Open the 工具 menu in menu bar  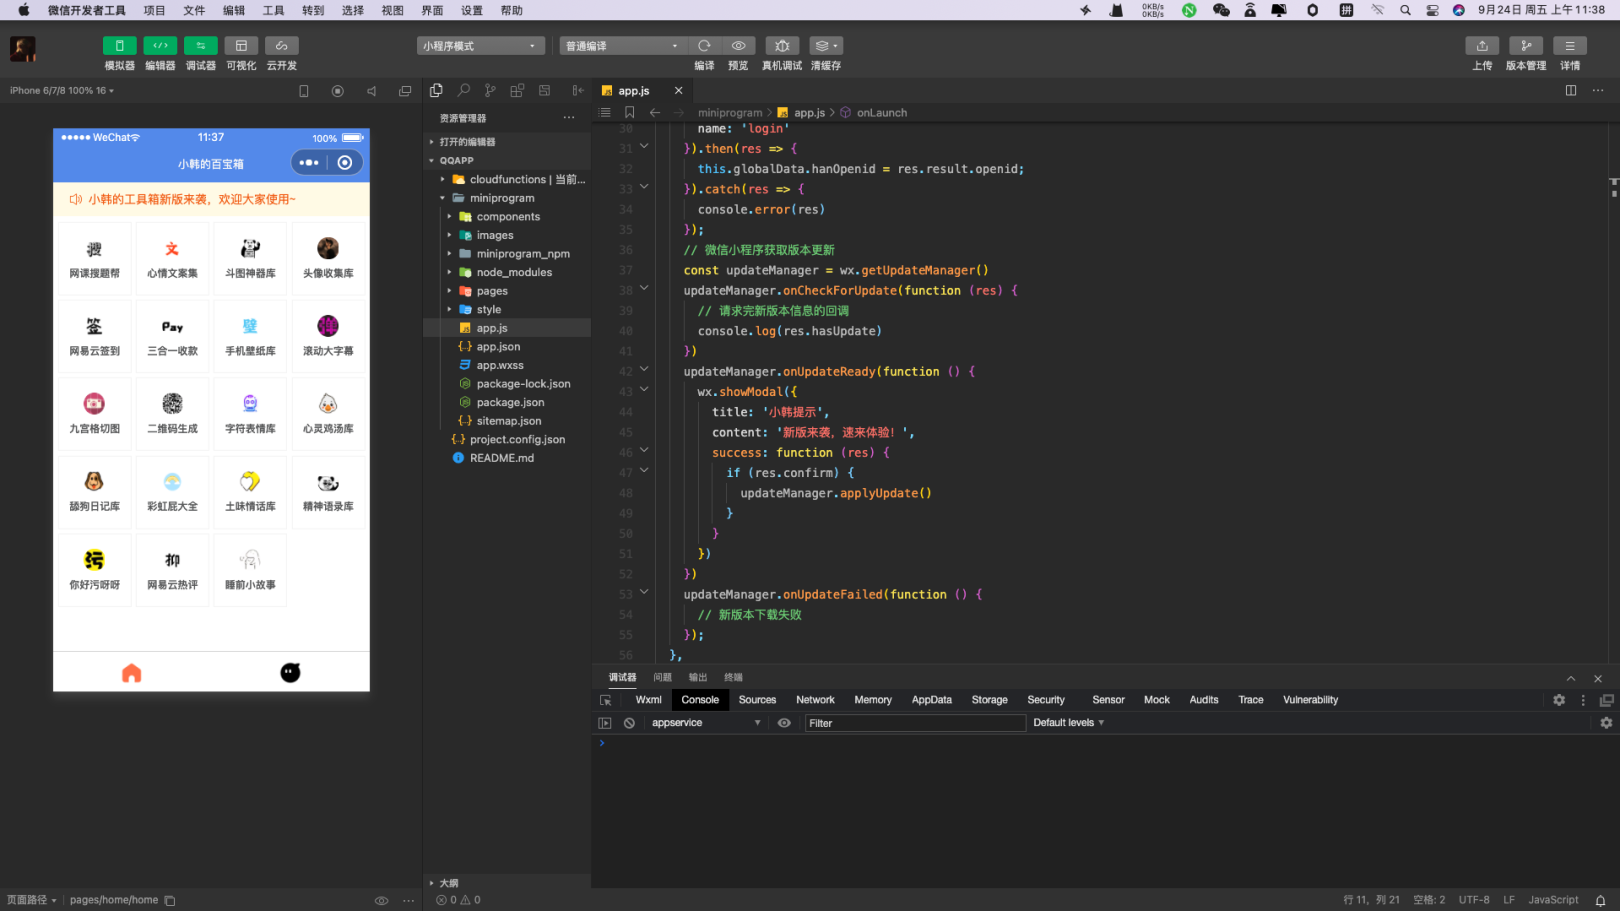(x=273, y=10)
